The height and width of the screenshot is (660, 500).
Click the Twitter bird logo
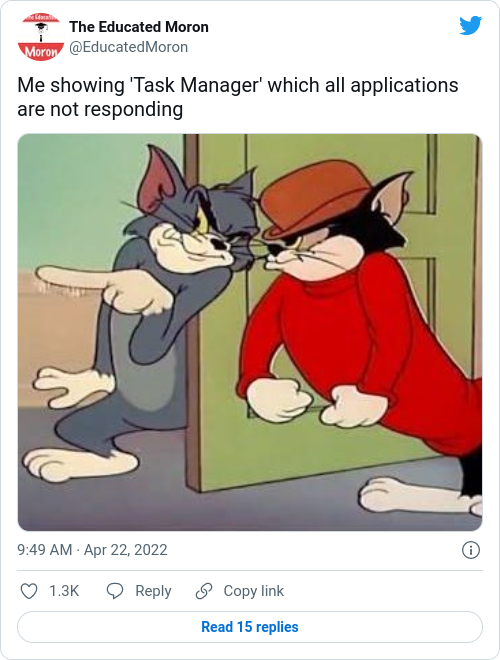(471, 26)
